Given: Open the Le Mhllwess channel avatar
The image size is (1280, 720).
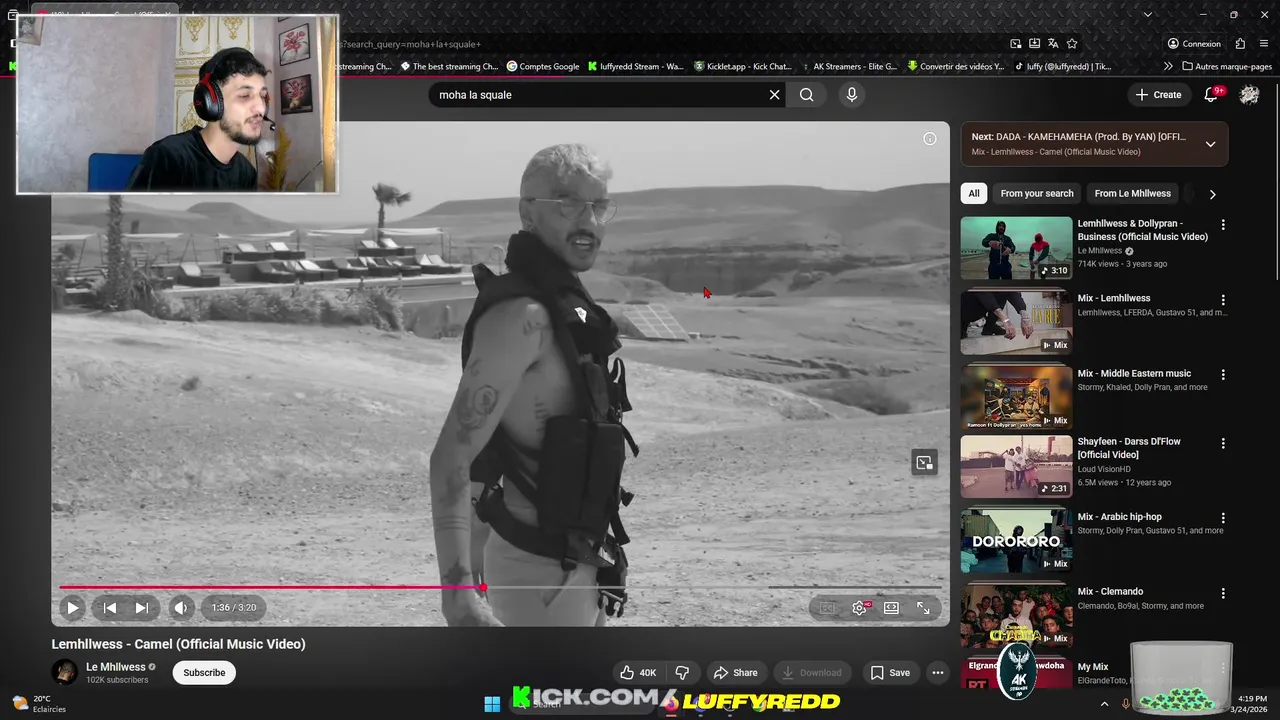Looking at the screenshot, I should point(65,672).
